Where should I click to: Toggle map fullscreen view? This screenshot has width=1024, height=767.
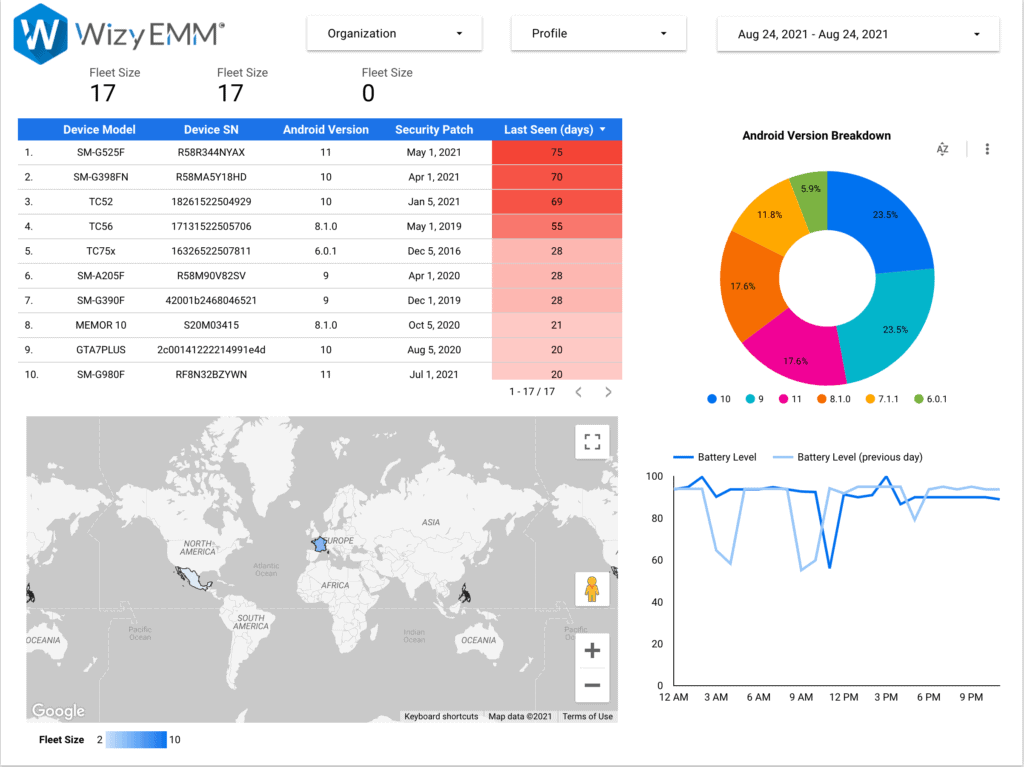(592, 442)
